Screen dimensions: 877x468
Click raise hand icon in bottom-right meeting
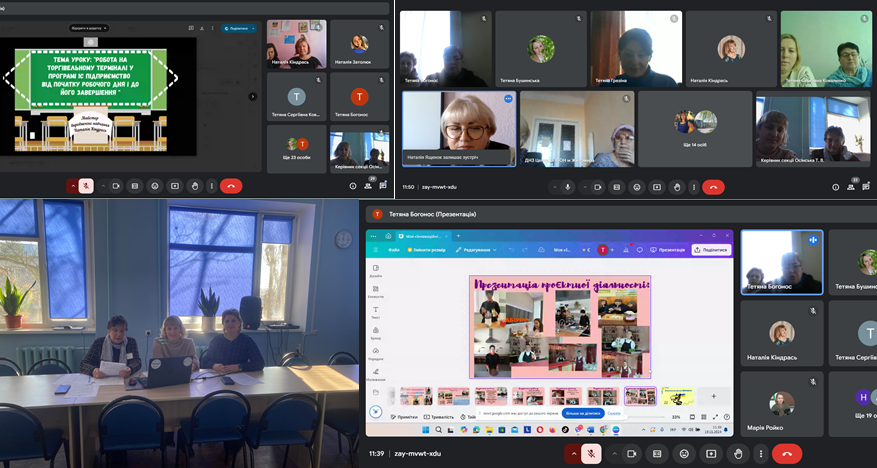tap(736, 453)
